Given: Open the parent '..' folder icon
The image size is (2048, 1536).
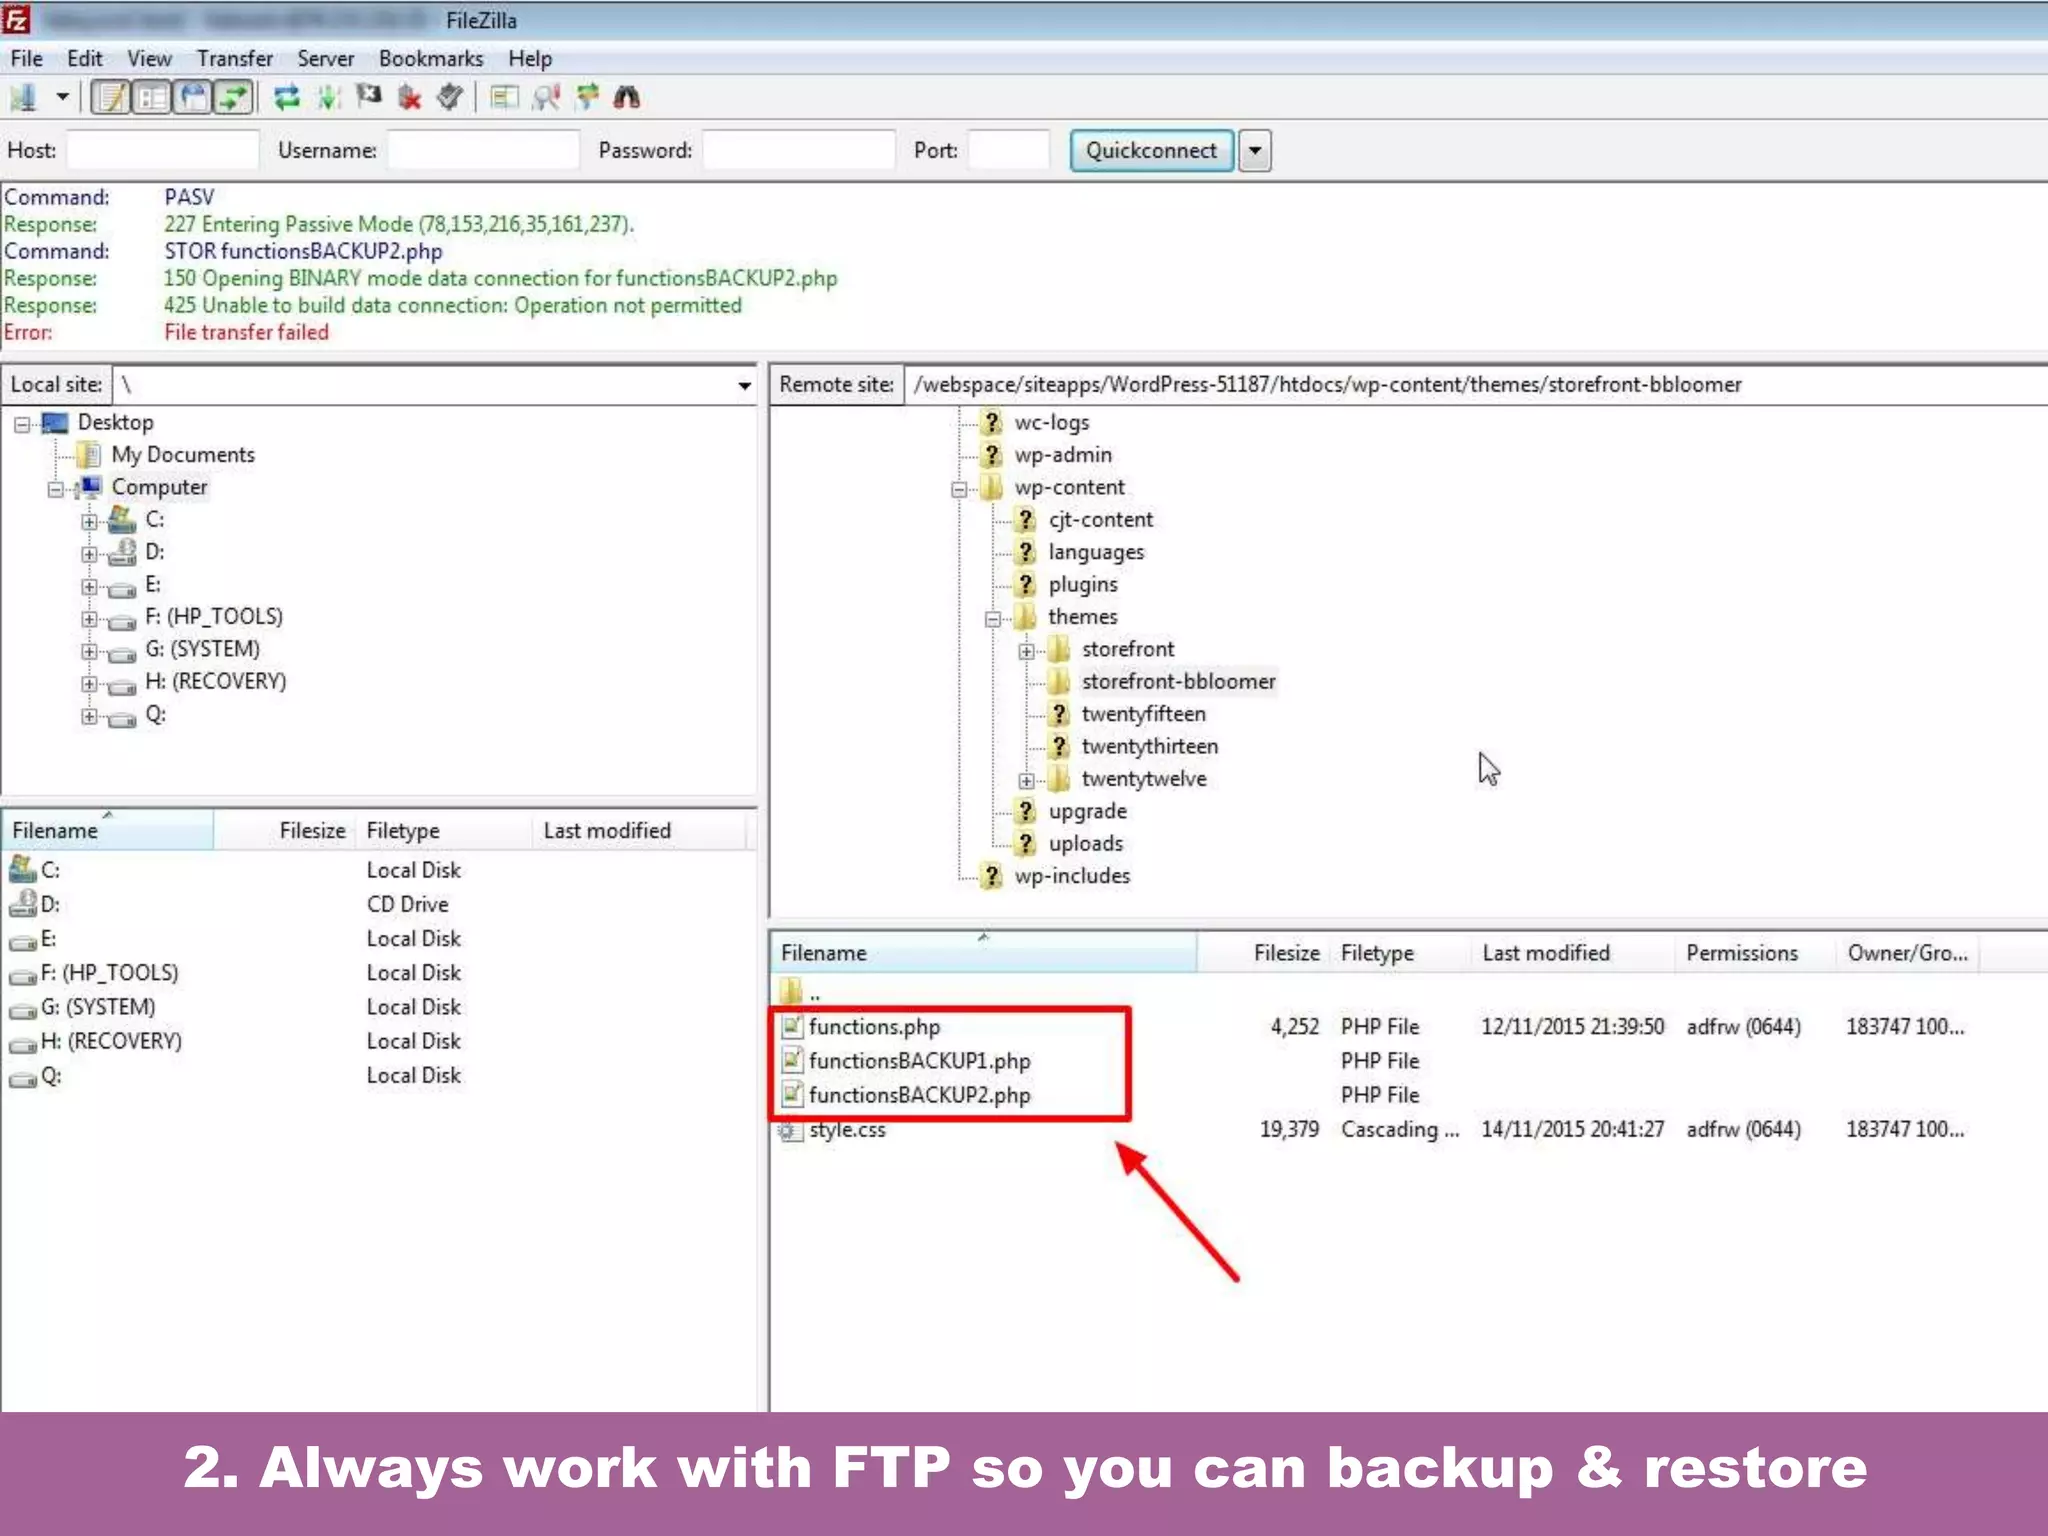Looking at the screenshot, I should 791,991.
